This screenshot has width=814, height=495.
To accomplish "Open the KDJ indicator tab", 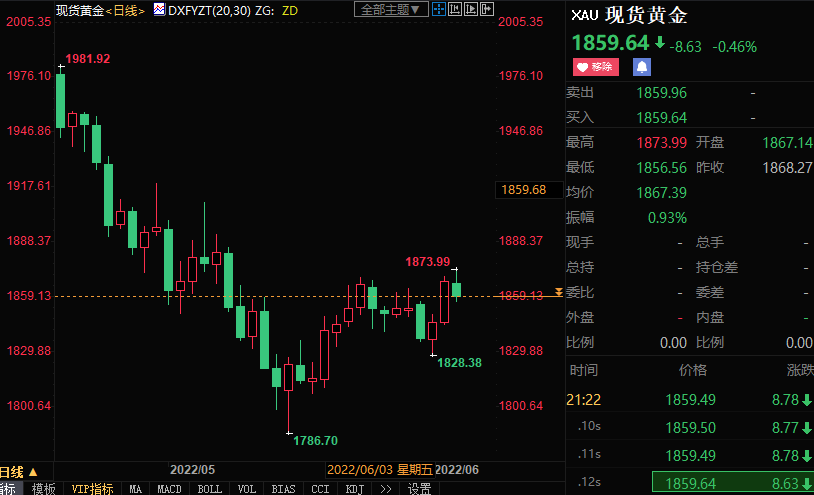I will coord(354,489).
